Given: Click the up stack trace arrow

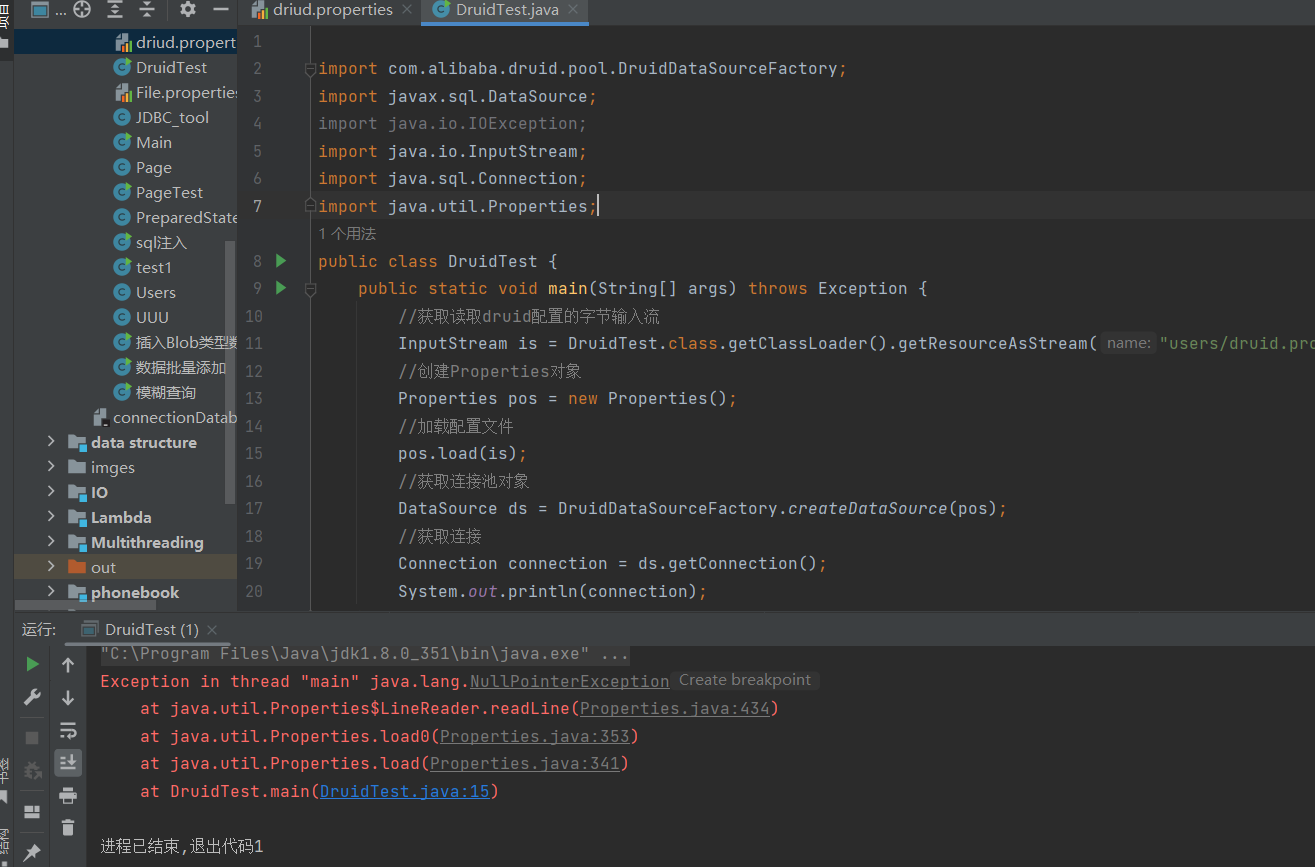Looking at the screenshot, I should coord(68,664).
